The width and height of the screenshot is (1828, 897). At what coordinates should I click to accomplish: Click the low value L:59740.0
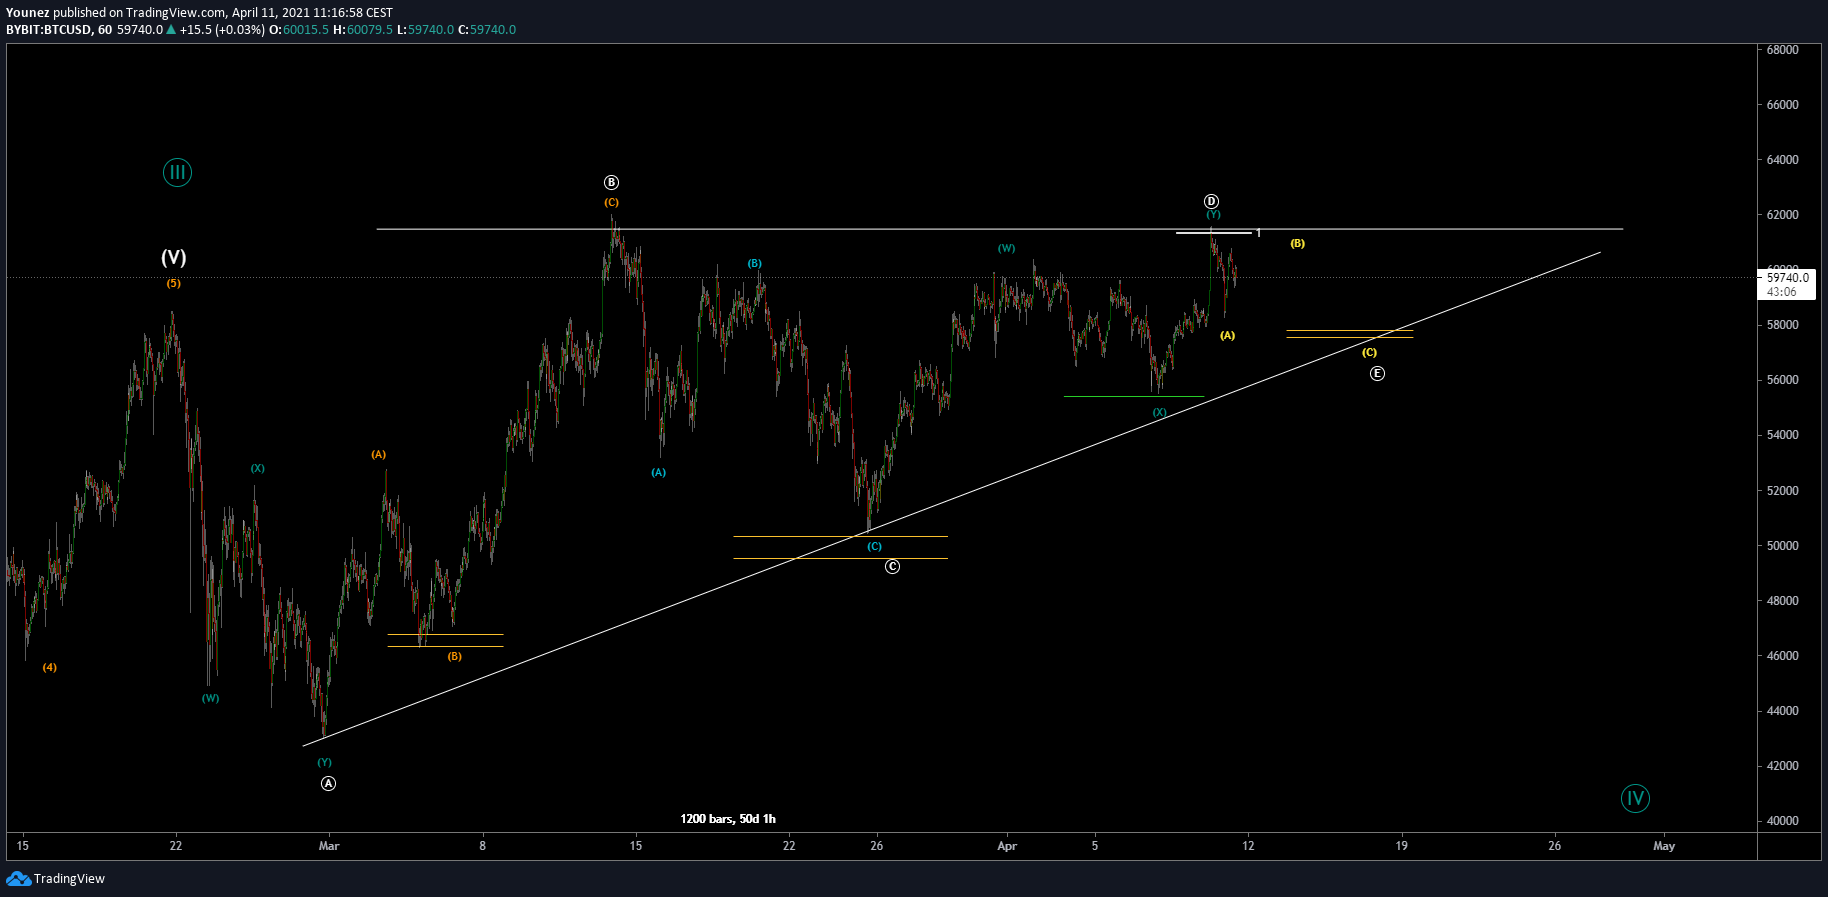click(425, 30)
